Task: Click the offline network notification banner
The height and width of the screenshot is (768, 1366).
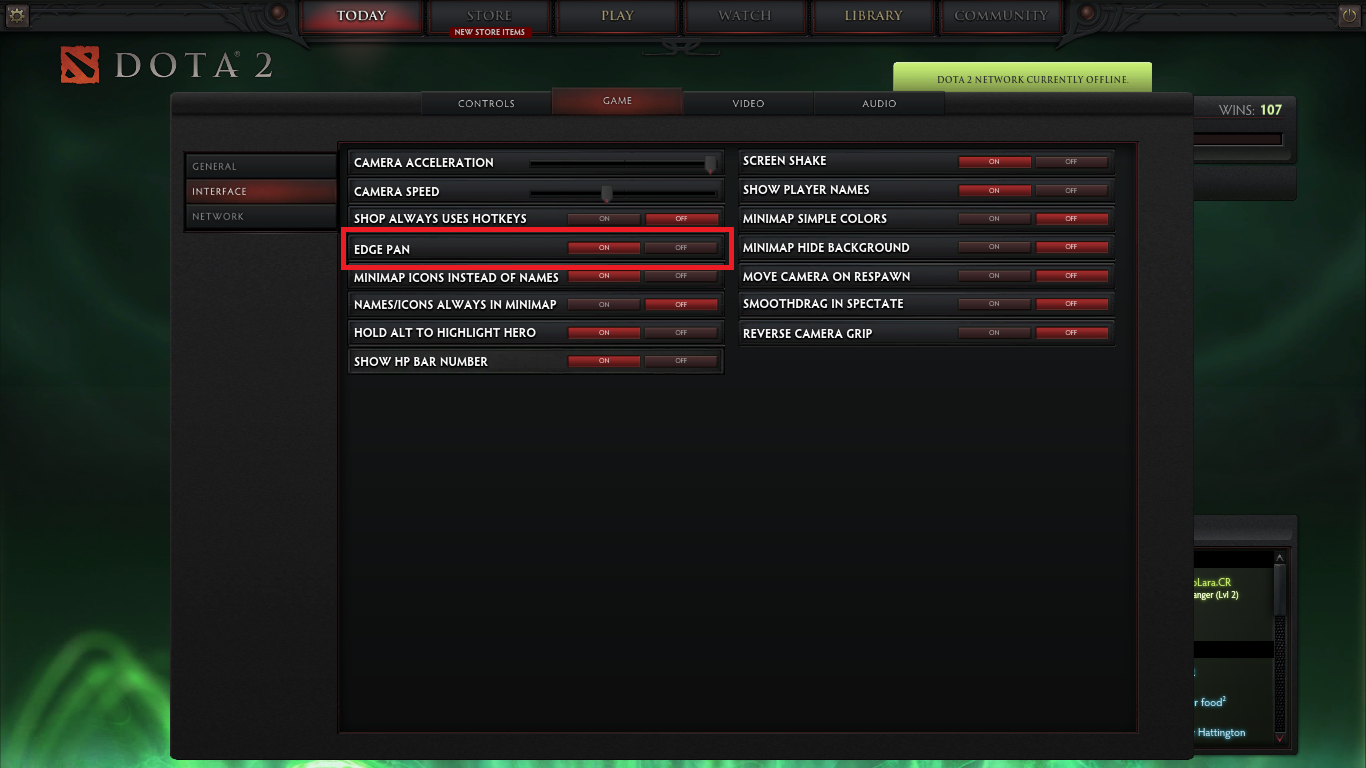Action: point(1022,78)
